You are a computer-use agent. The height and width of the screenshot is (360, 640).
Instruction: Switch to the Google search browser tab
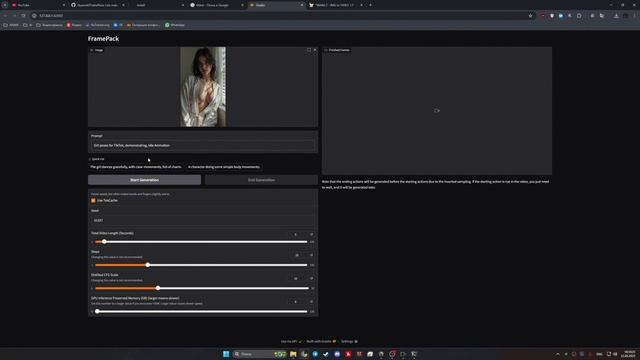(x=216, y=5)
